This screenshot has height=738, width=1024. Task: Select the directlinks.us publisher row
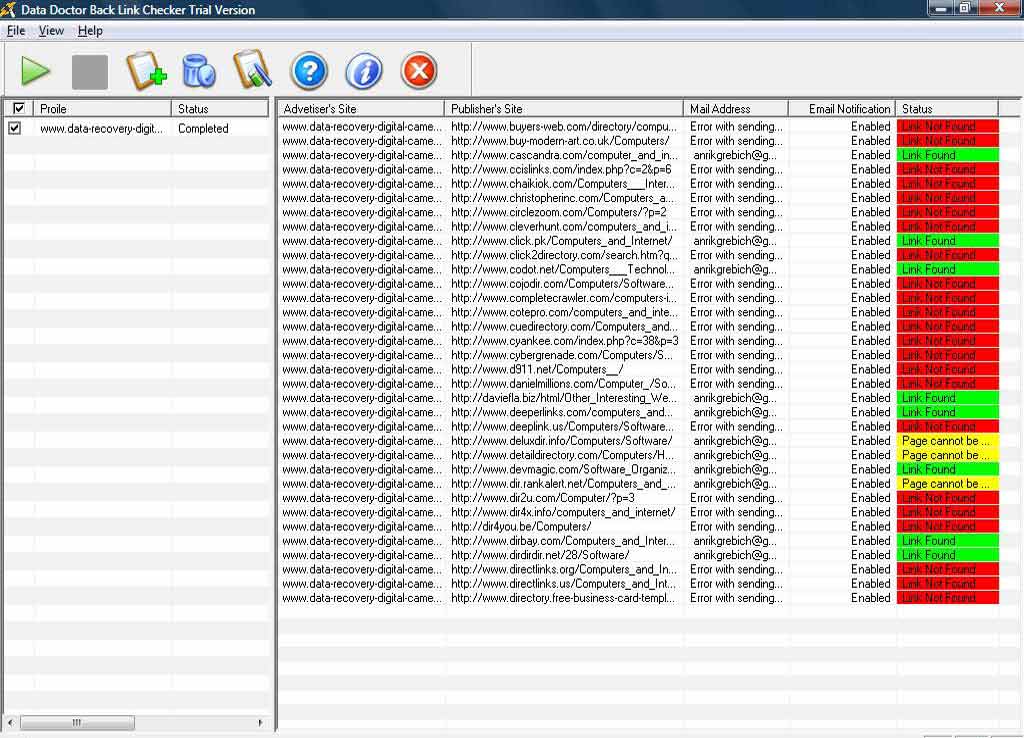tap(640, 584)
